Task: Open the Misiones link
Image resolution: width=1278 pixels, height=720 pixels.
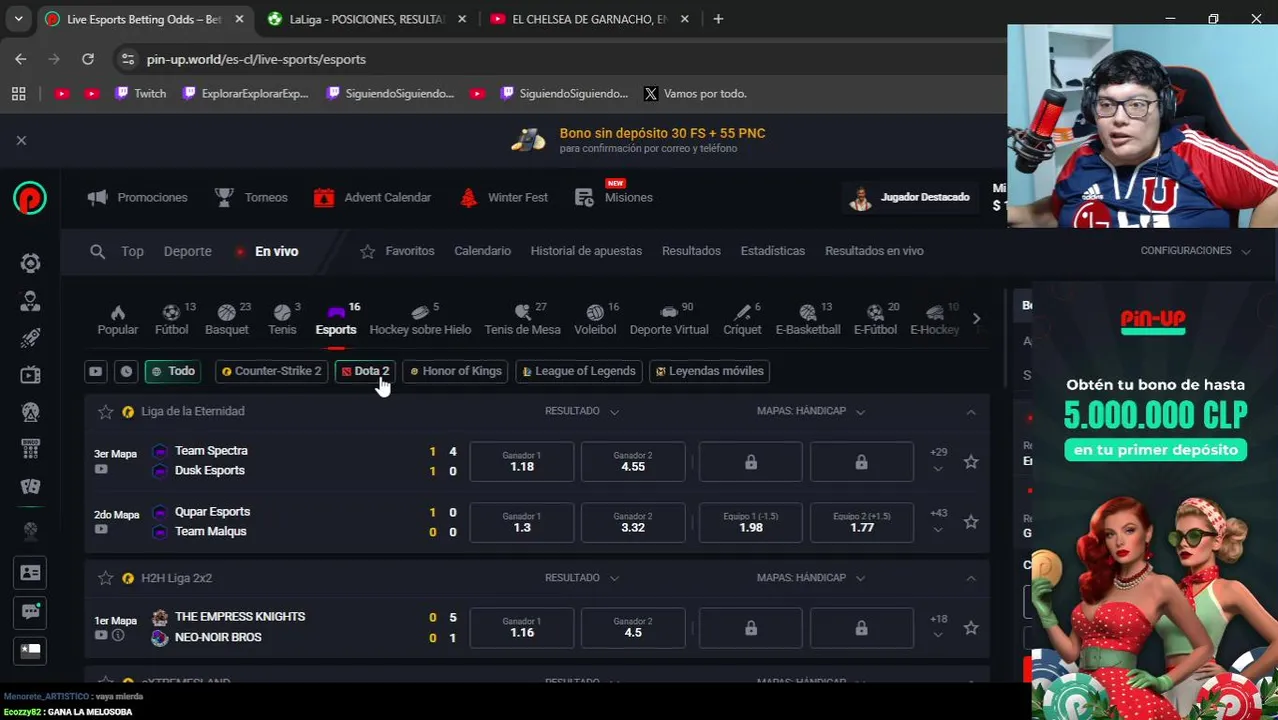Action: (x=614, y=196)
